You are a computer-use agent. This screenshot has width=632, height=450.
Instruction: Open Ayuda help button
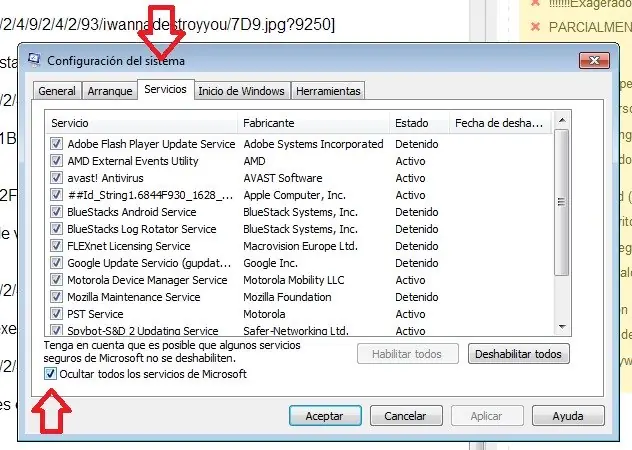click(568, 416)
